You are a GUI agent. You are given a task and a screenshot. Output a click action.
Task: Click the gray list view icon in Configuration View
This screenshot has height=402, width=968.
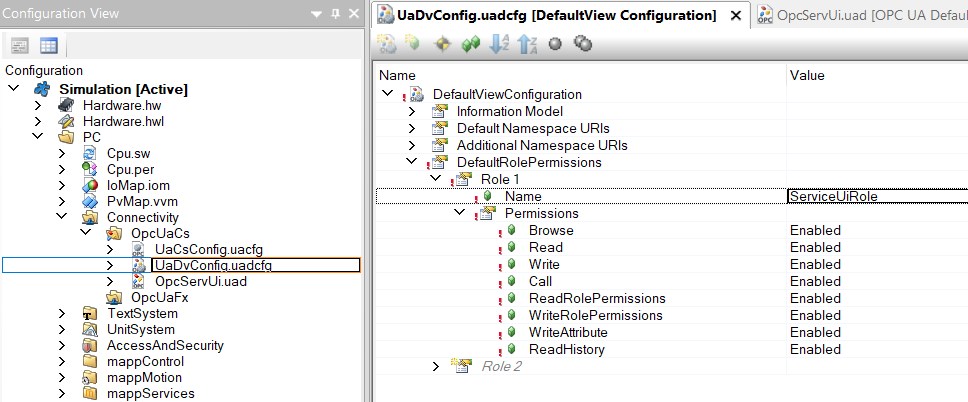[x=20, y=45]
